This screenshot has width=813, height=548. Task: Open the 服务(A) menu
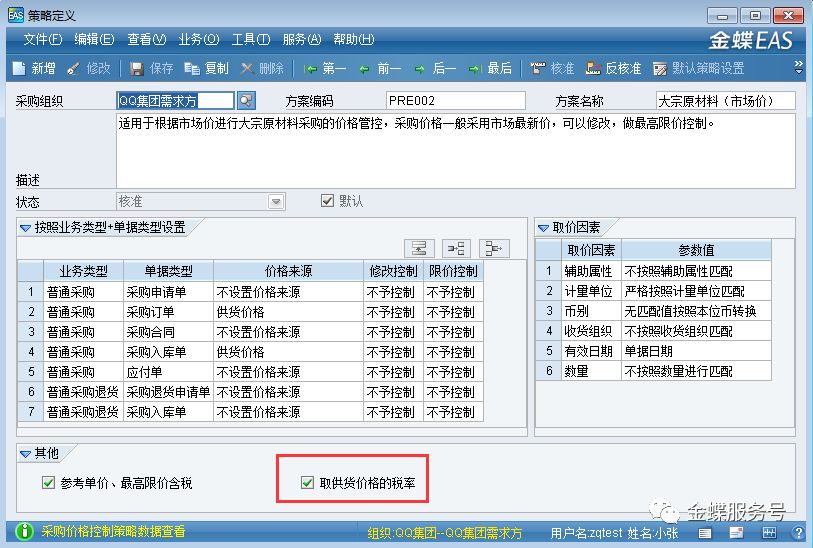pos(302,39)
